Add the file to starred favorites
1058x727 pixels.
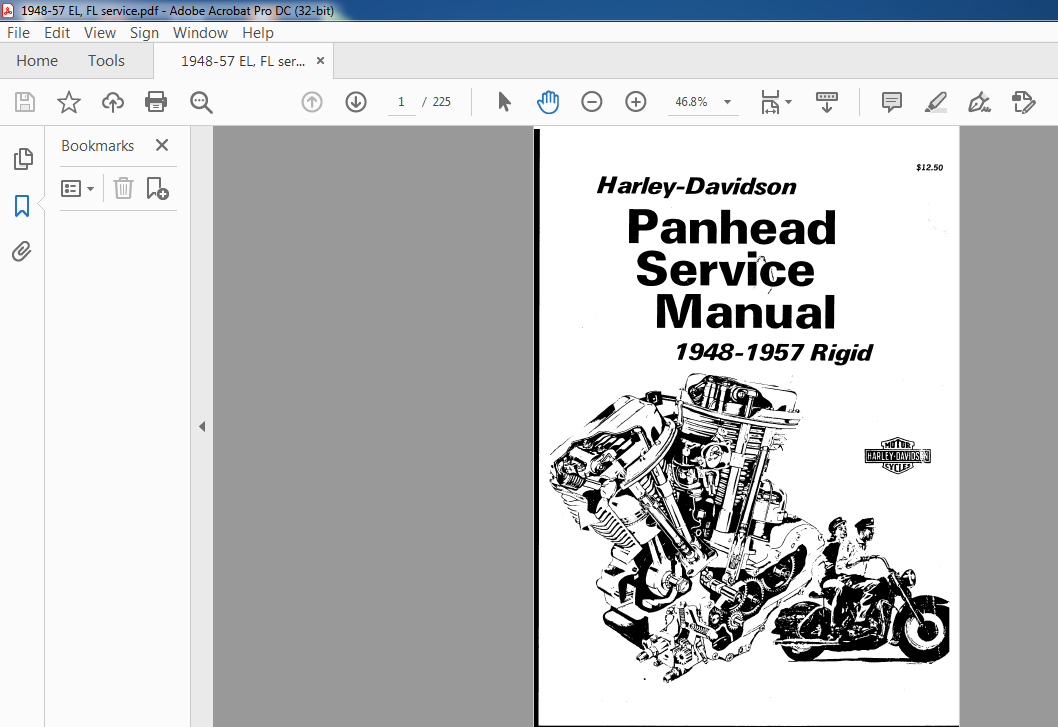[x=69, y=102]
